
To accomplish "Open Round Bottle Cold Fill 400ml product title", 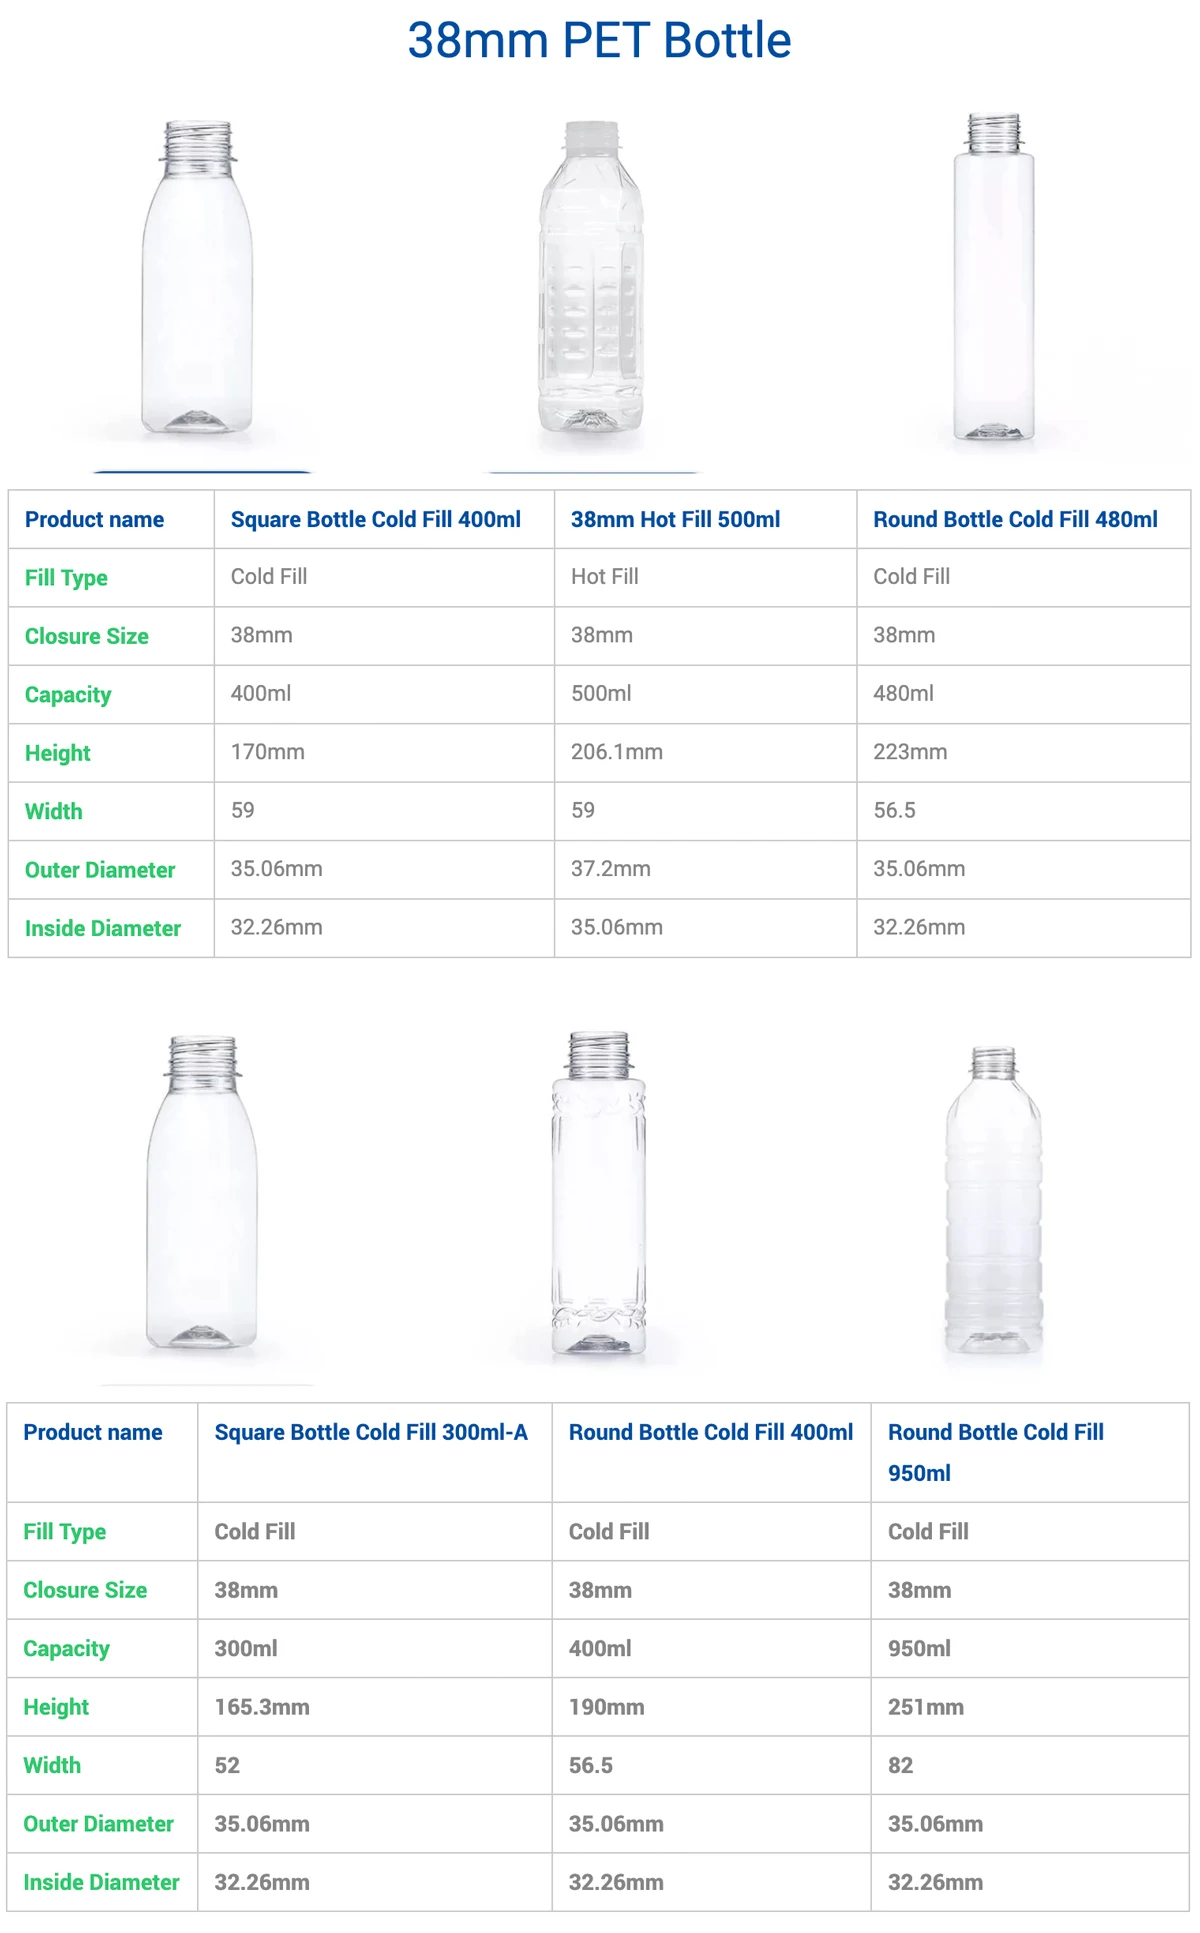I will (711, 1432).
